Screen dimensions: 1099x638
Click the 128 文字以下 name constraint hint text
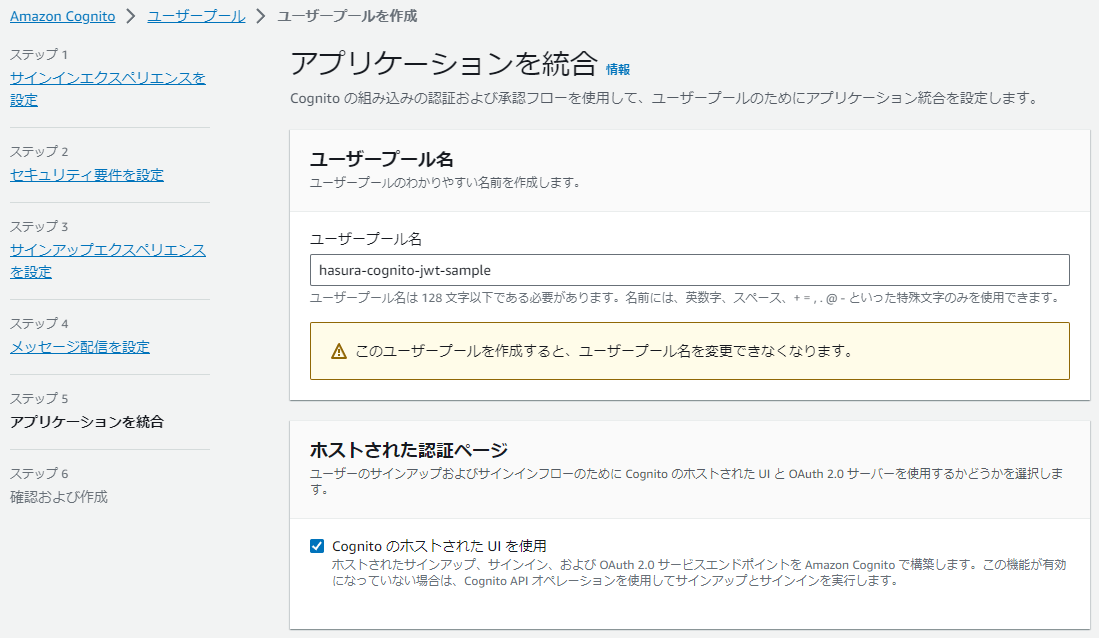click(x=685, y=298)
